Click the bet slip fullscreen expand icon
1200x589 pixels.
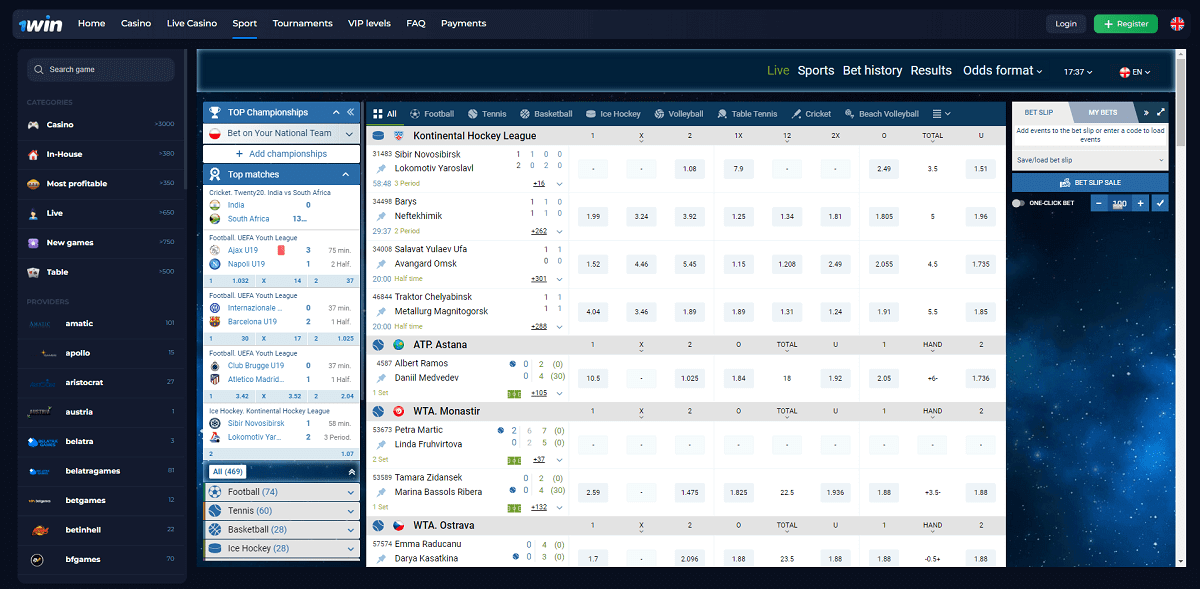coord(1160,113)
